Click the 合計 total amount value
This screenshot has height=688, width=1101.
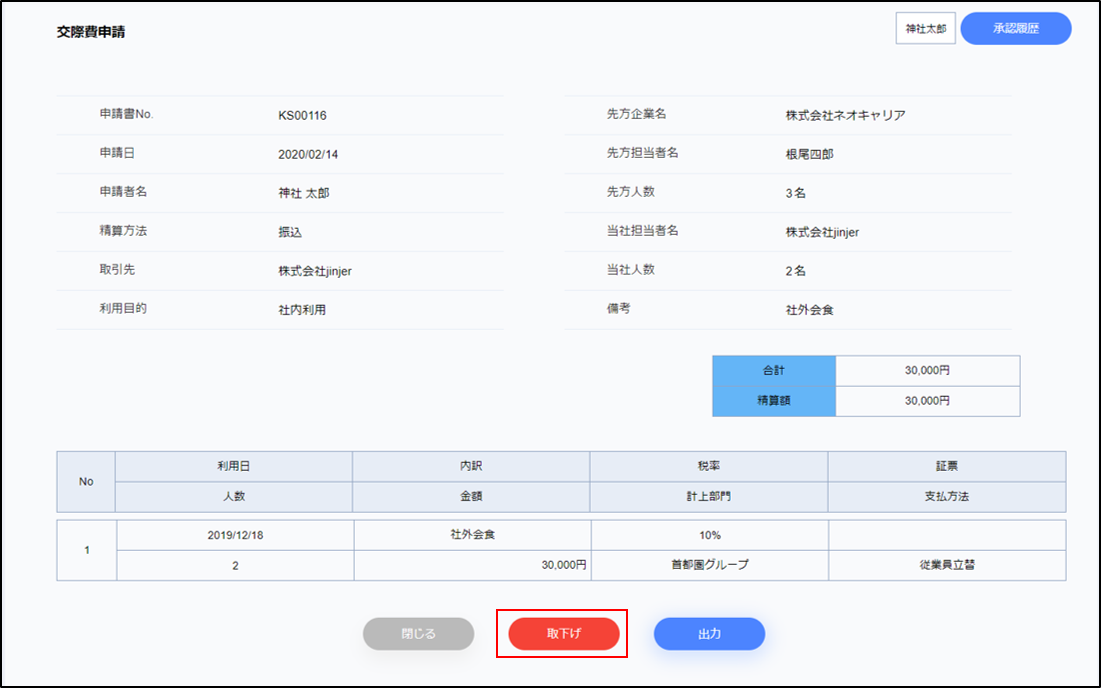coord(927,371)
